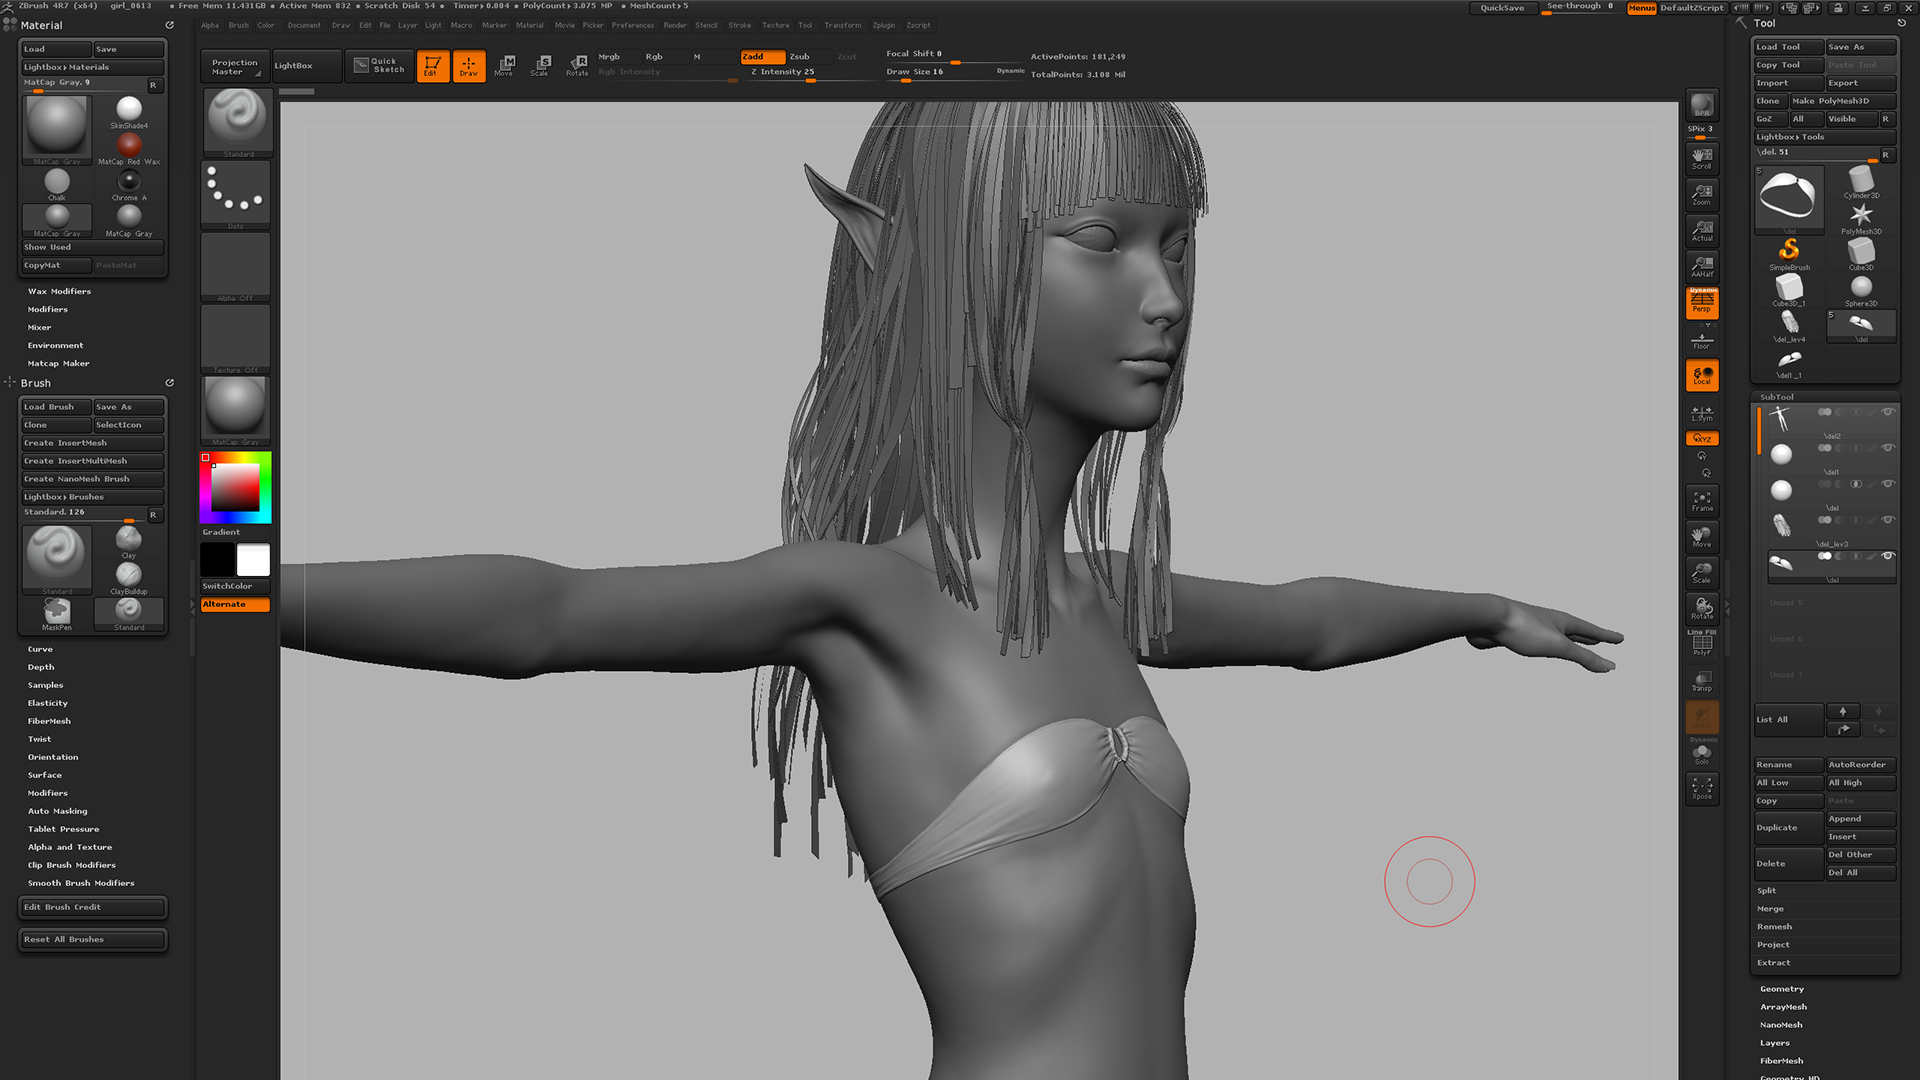
Task: Toggle PolyF line fill display
Action: click(x=1702, y=645)
